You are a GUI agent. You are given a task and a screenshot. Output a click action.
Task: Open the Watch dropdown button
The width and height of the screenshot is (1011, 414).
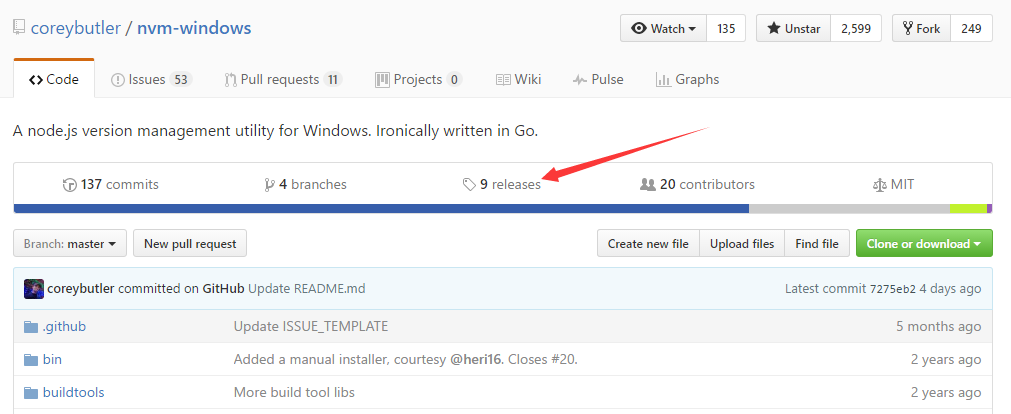(663, 28)
